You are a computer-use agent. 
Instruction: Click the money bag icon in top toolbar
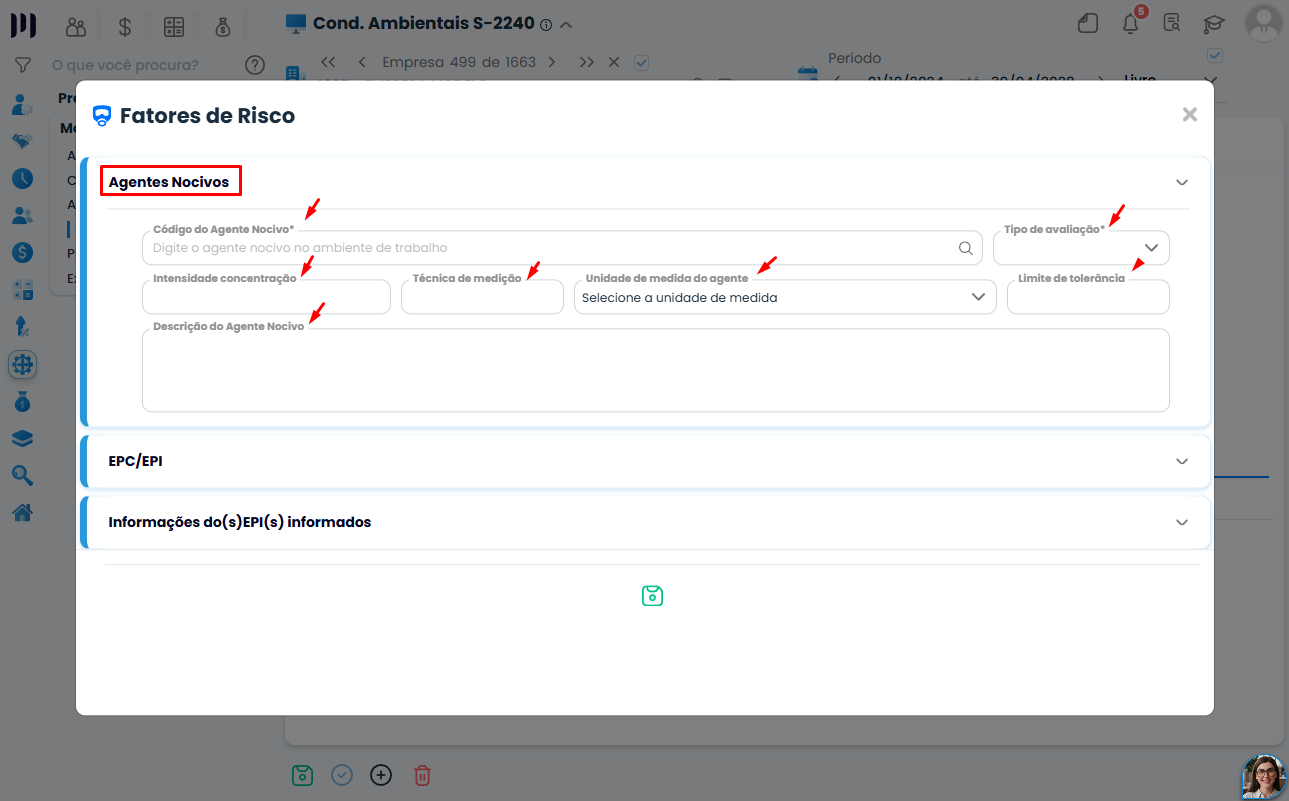[223, 26]
